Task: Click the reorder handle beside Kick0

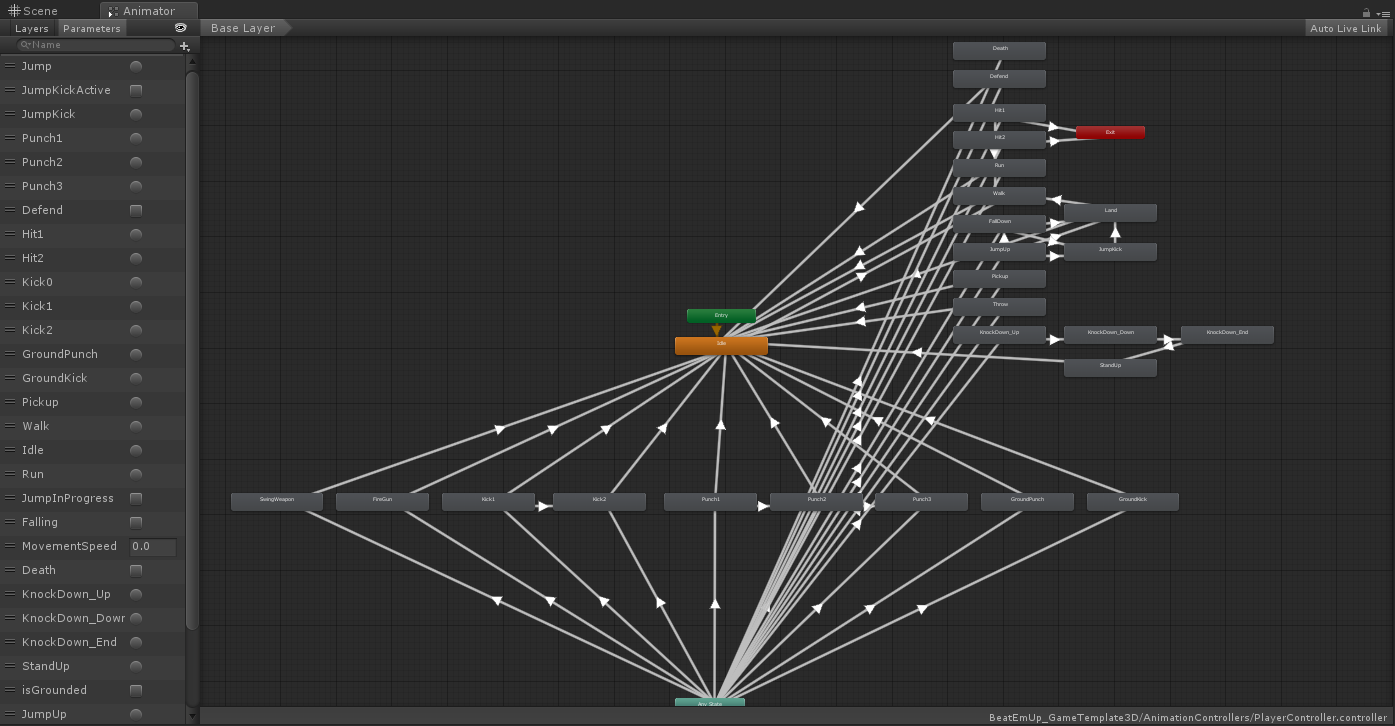Action: pyautogui.click(x=10, y=282)
